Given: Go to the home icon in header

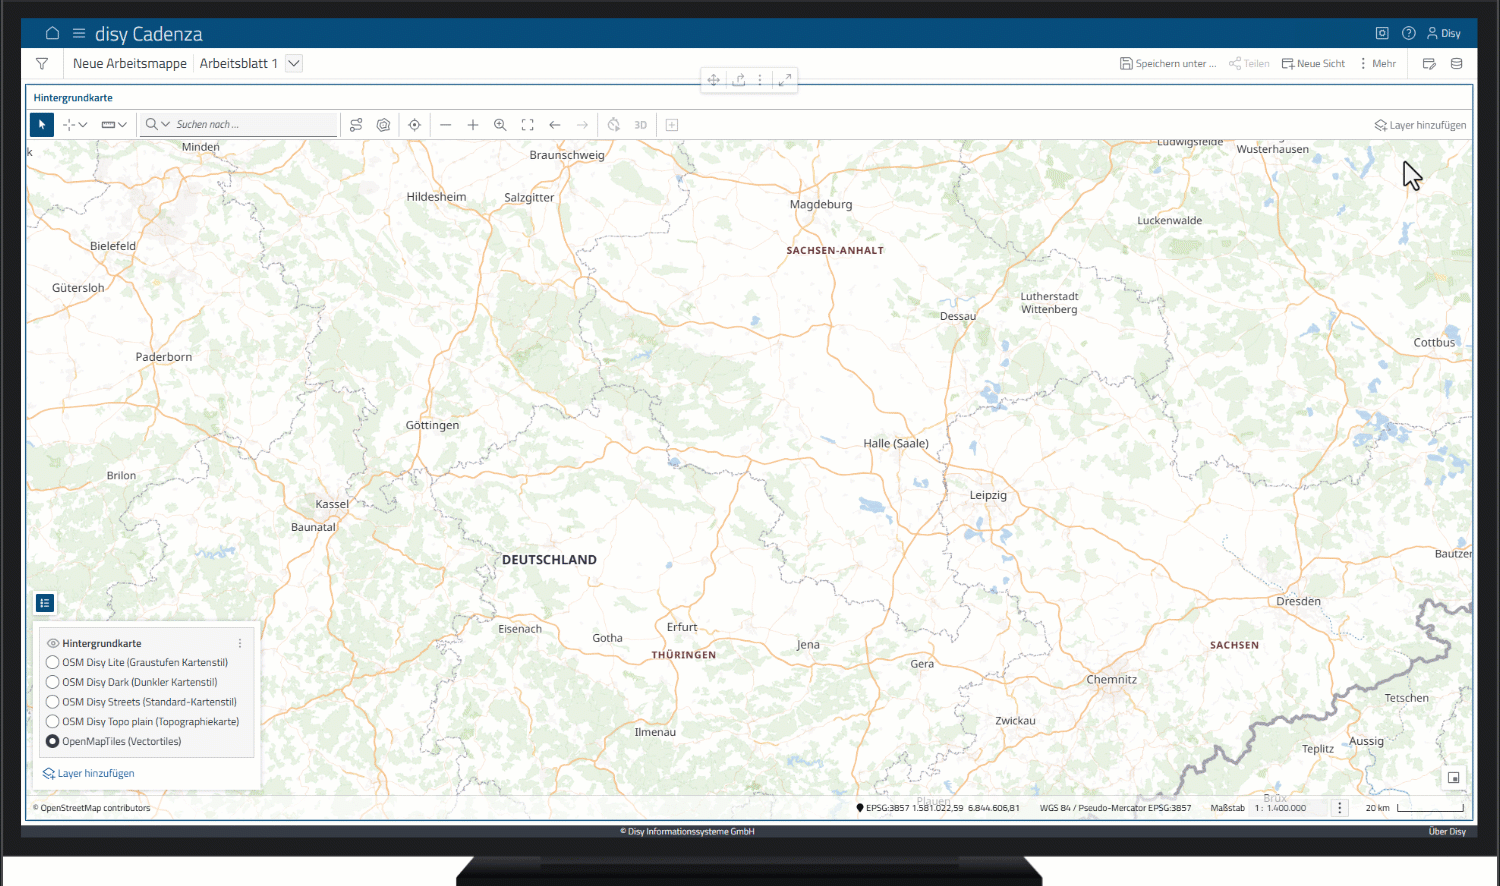Looking at the screenshot, I should coord(52,33).
